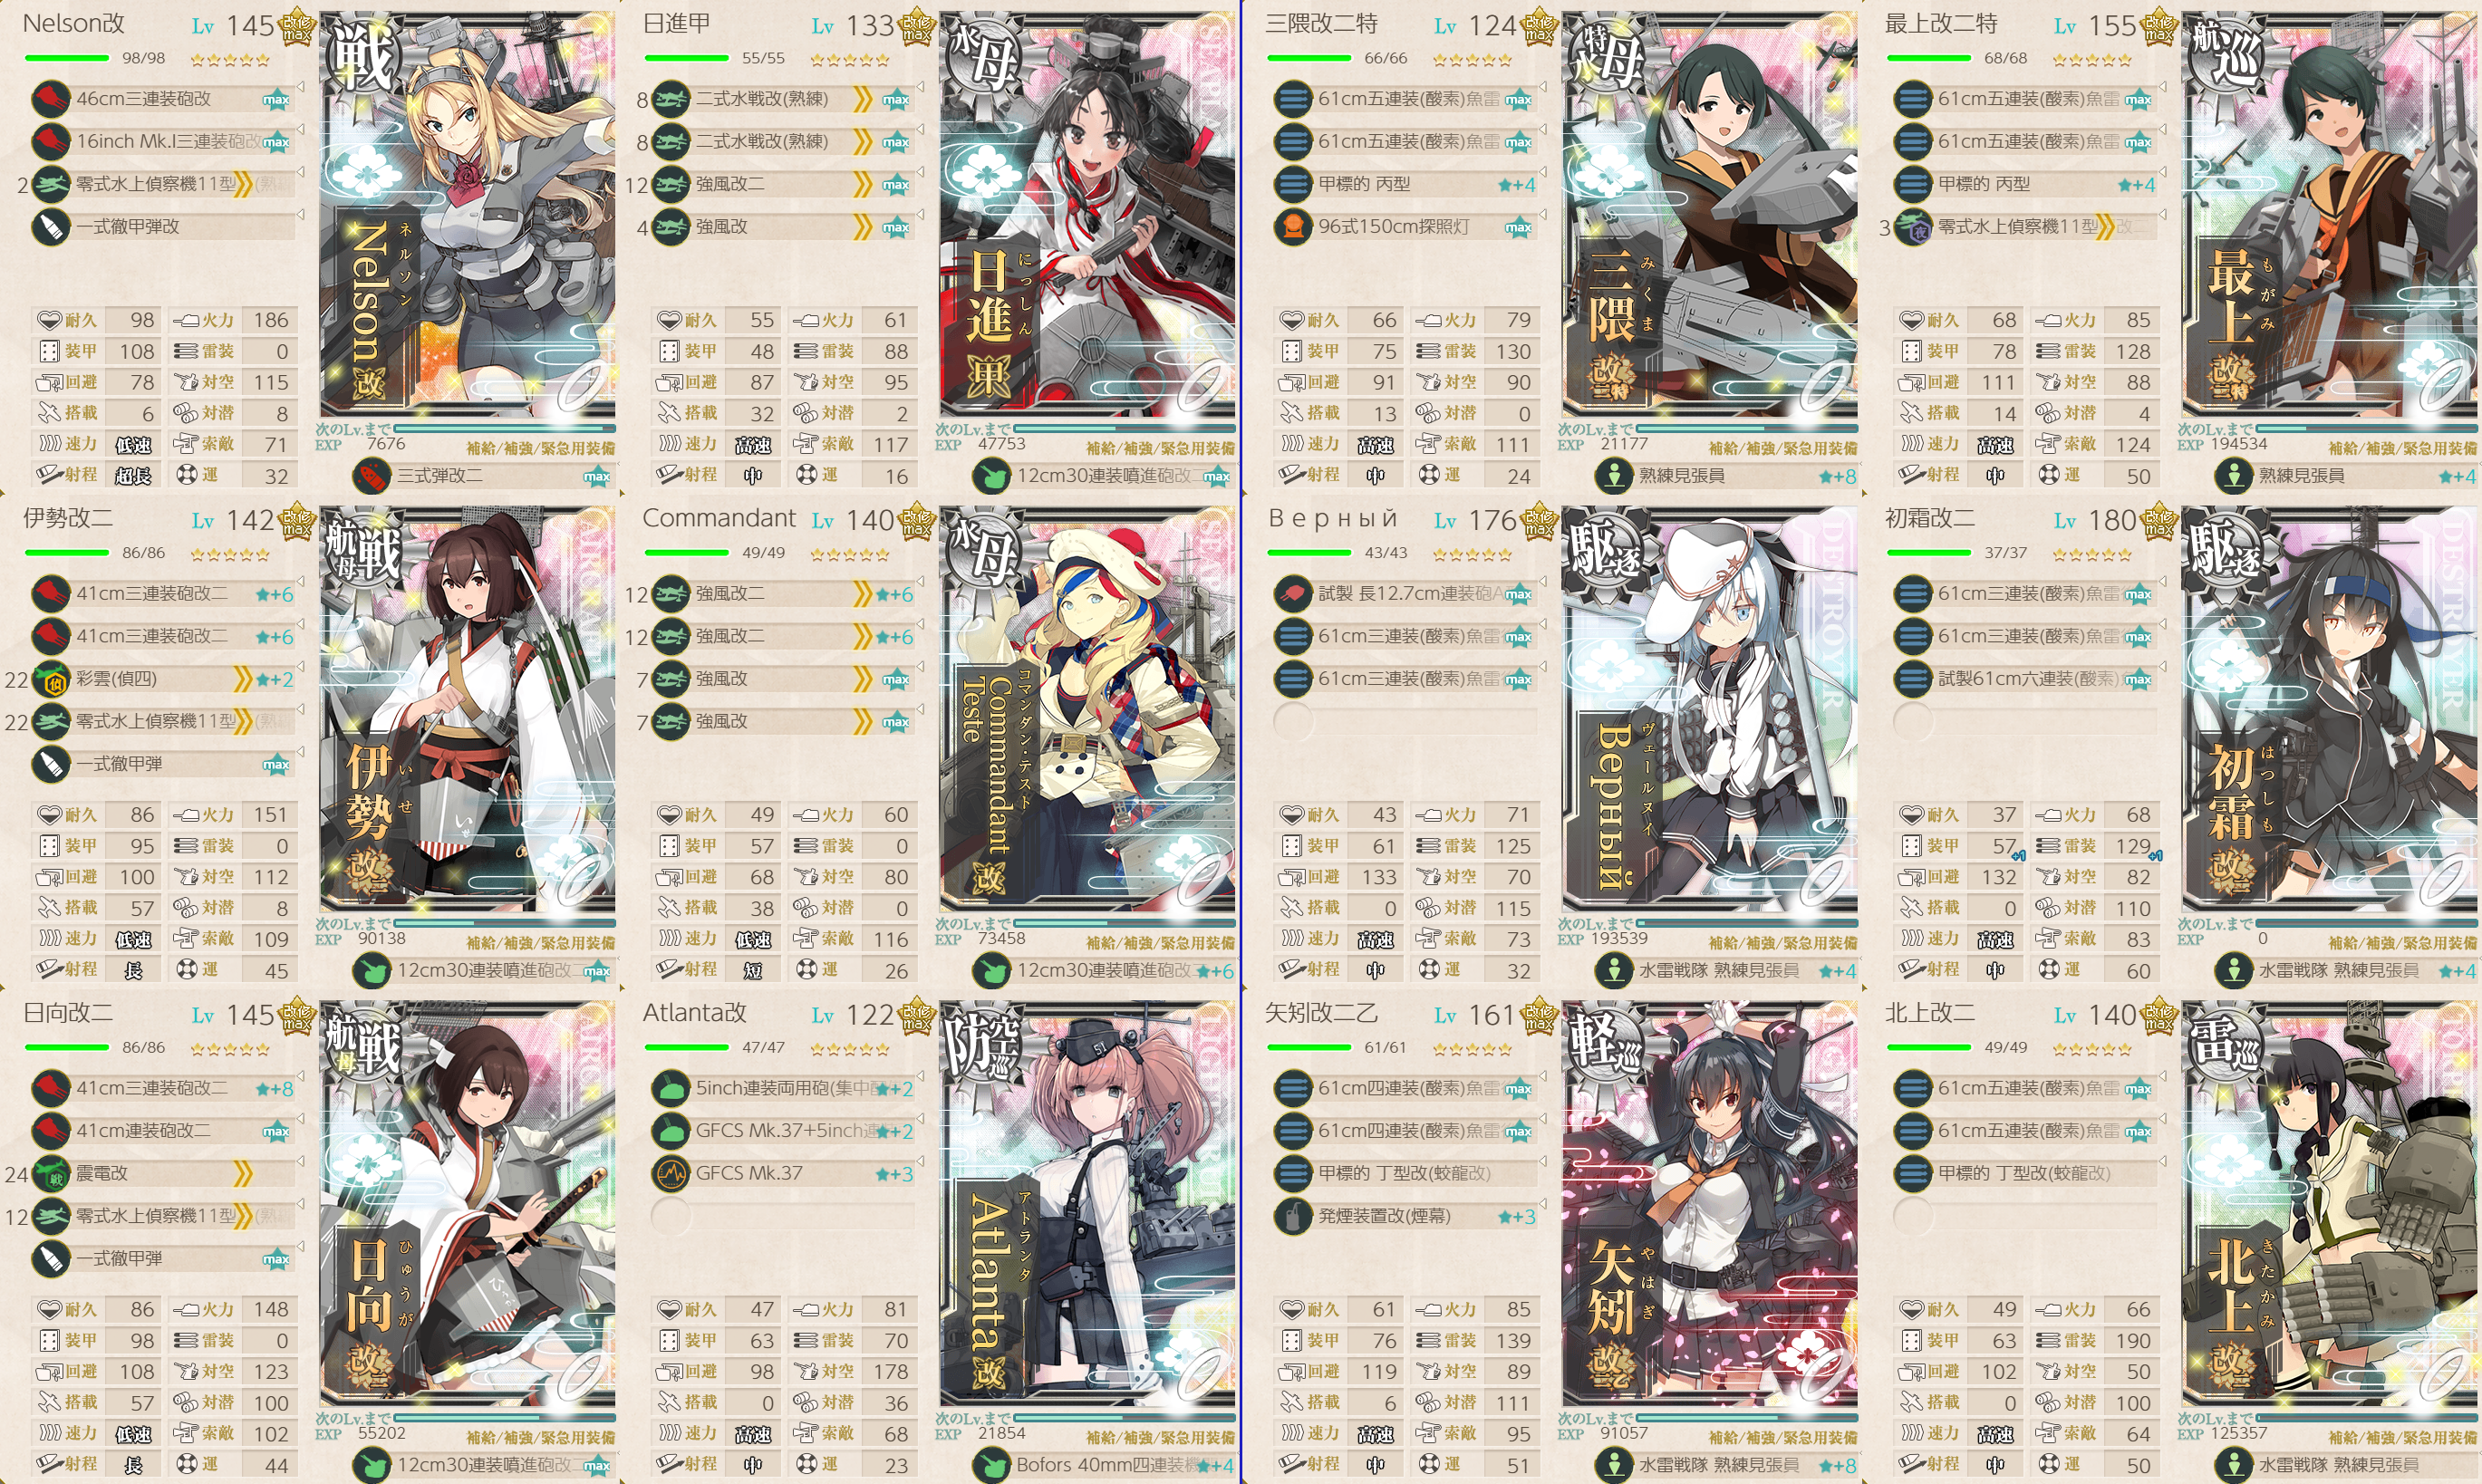
Task: Click 補給/補強/緊急用装備 label under Nelson card
Action: [x=540, y=449]
